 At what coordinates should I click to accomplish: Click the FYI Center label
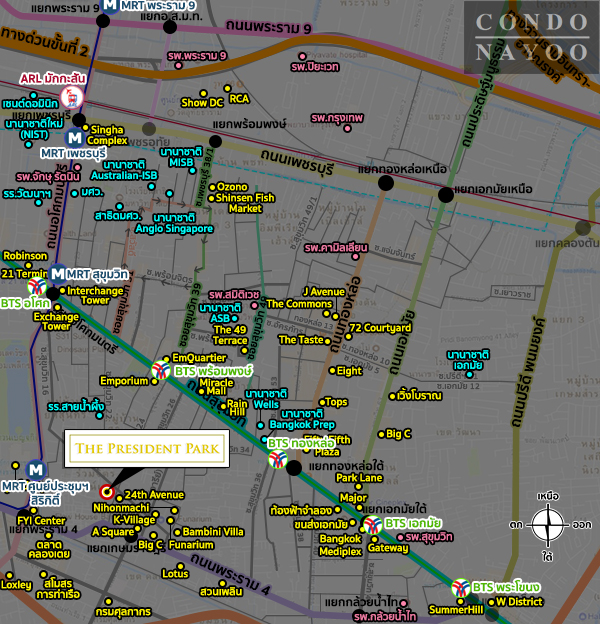pyautogui.click(x=41, y=521)
